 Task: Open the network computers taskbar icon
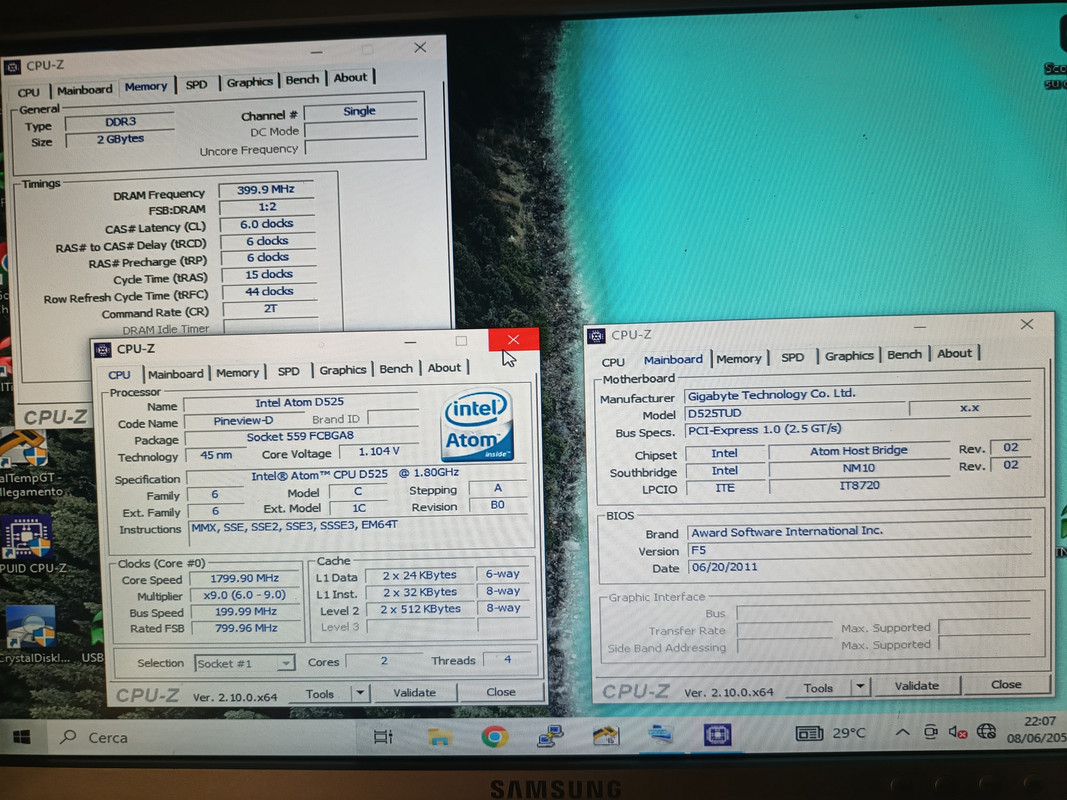click(550, 736)
